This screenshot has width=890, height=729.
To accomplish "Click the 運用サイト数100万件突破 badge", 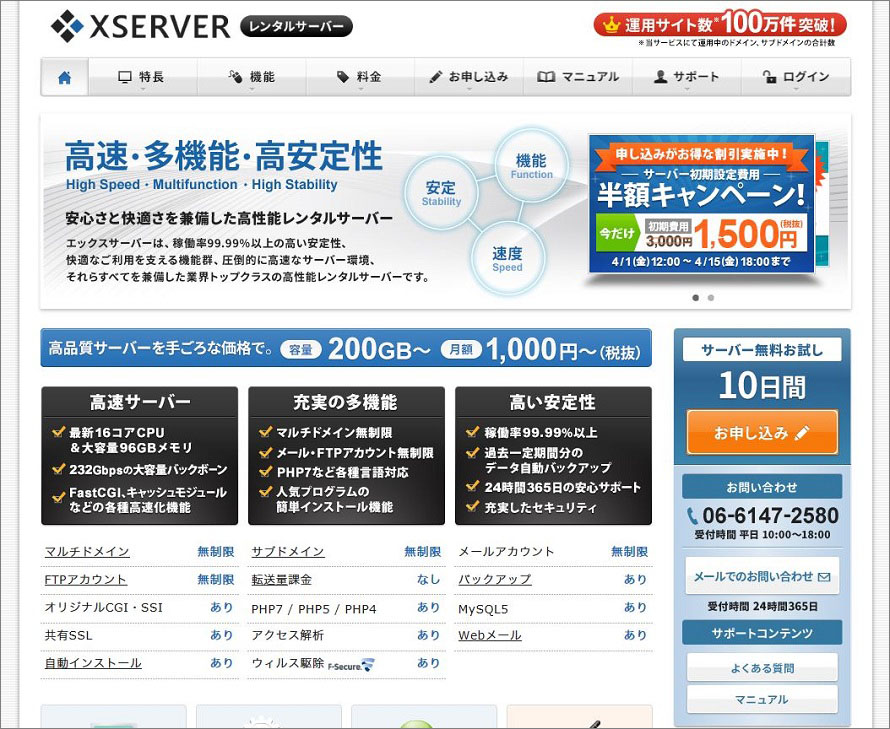I will (x=720, y=24).
